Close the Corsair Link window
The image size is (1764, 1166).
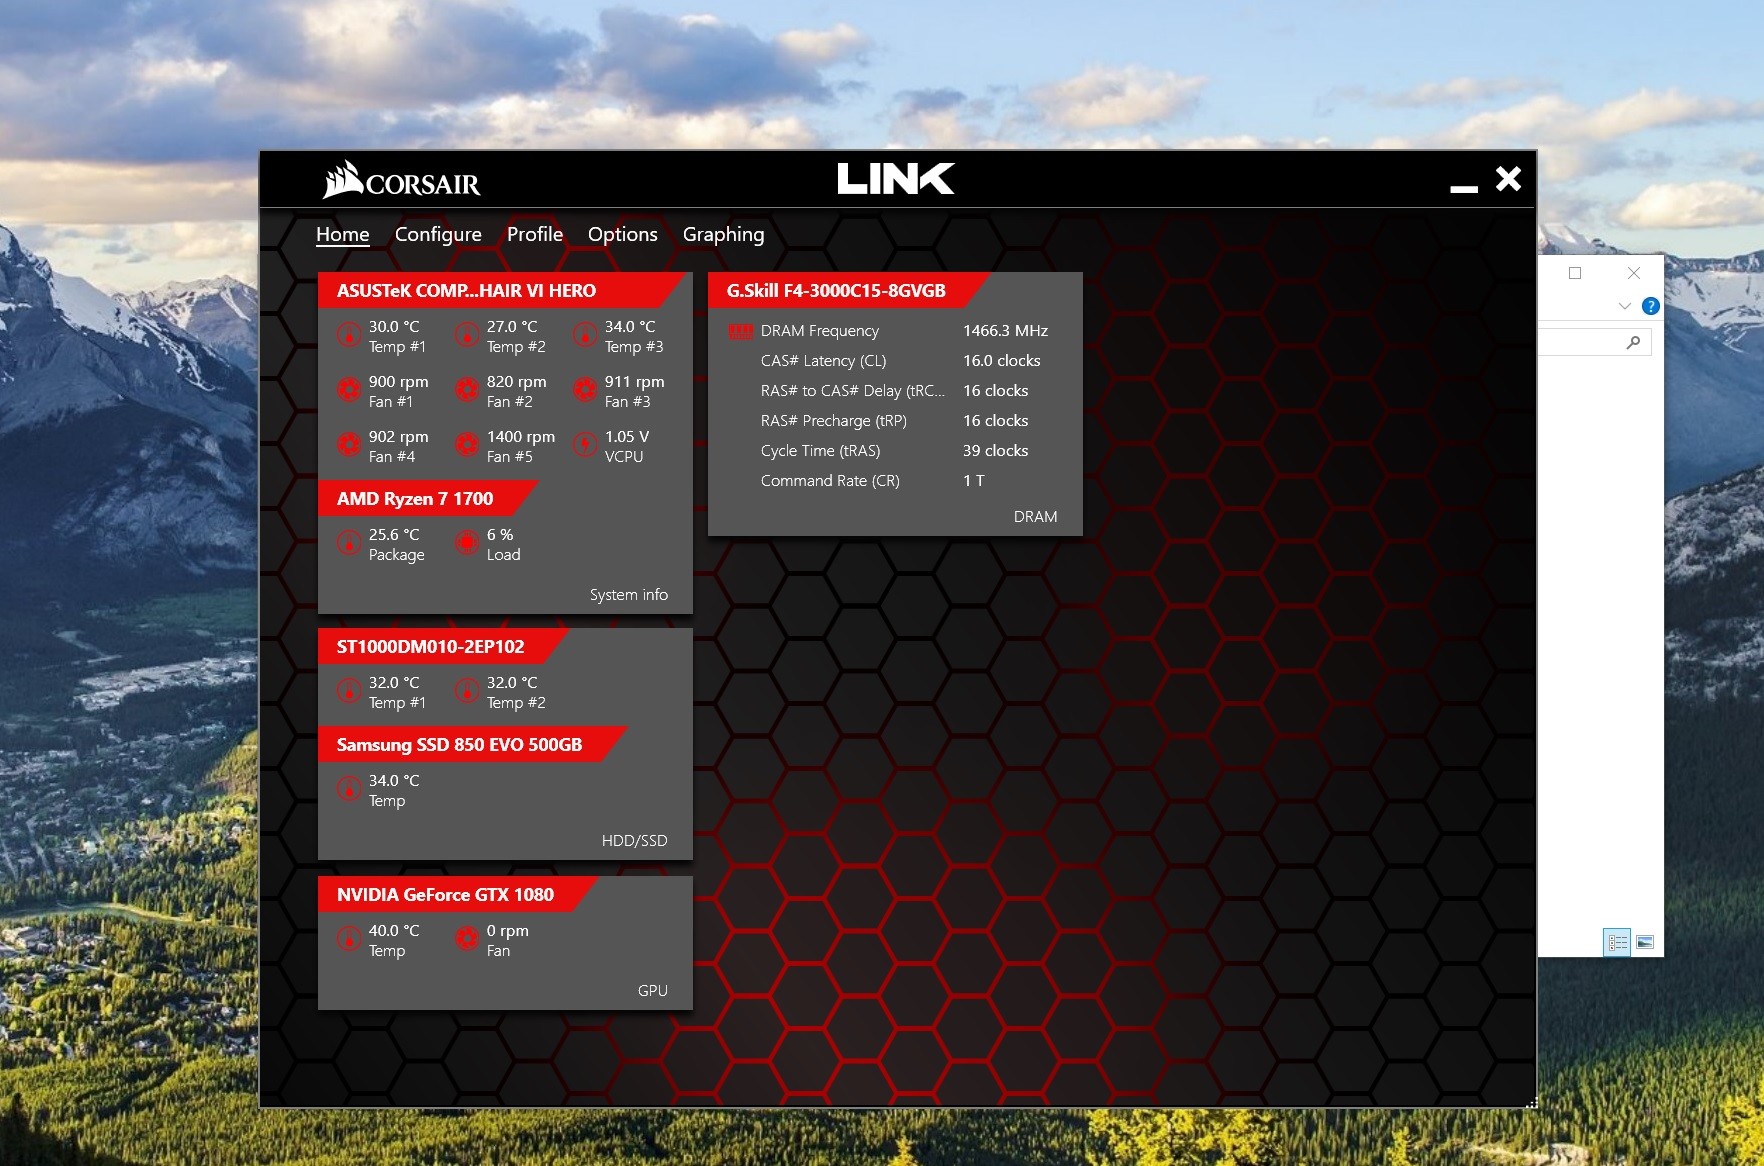click(1508, 179)
